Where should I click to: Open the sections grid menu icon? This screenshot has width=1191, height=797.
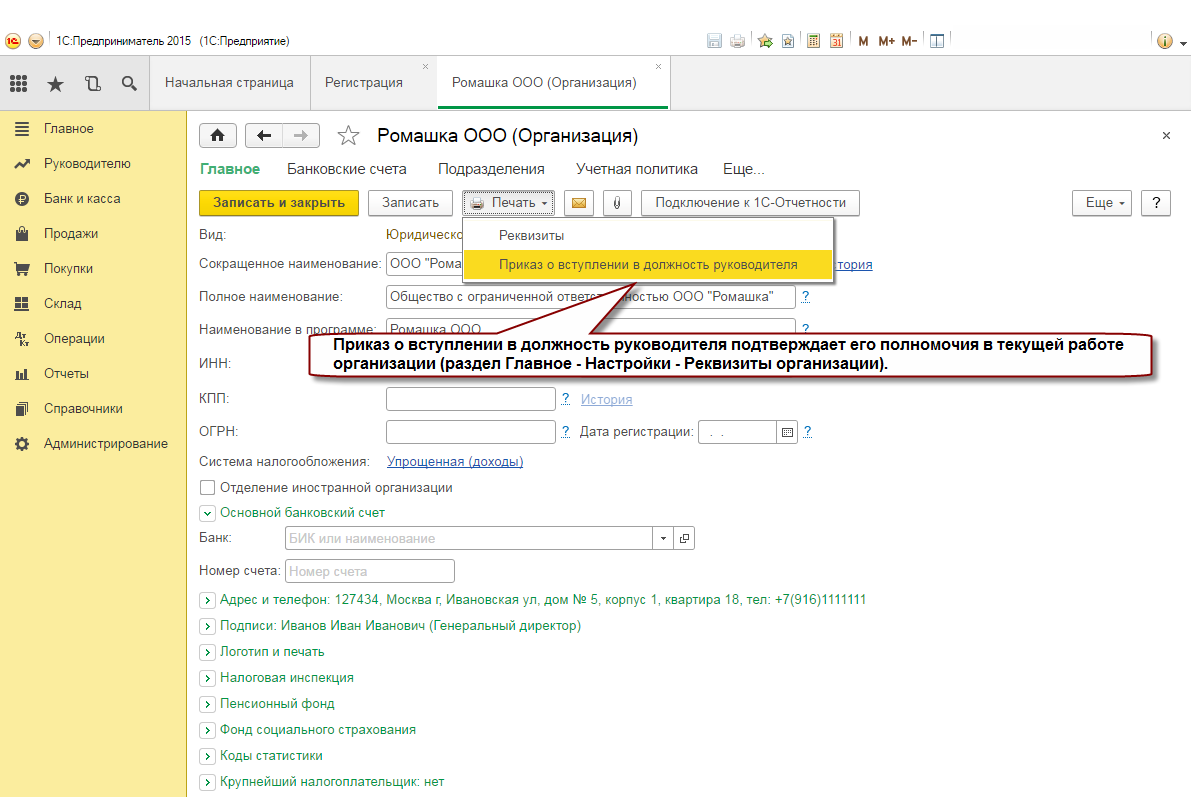(x=19, y=84)
